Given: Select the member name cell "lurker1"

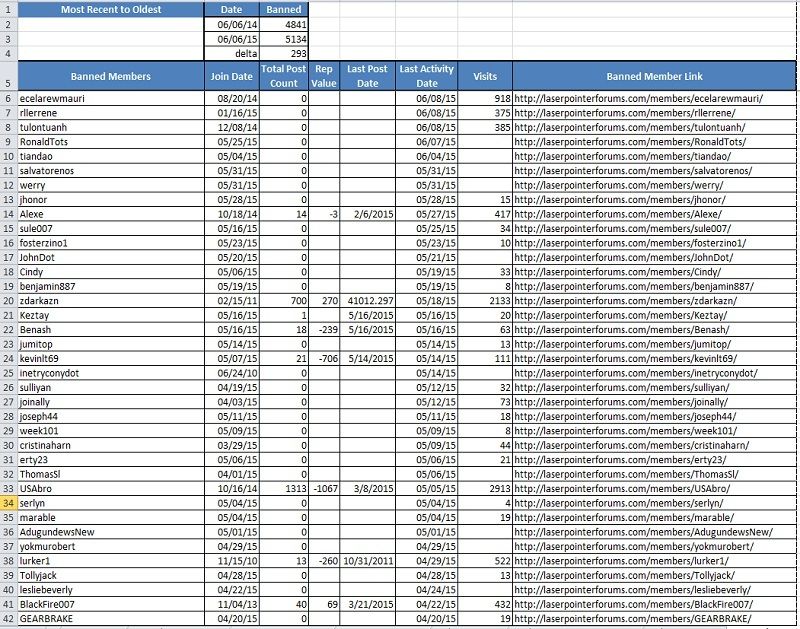Looking at the screenshot, I should (x=111, y=561).
